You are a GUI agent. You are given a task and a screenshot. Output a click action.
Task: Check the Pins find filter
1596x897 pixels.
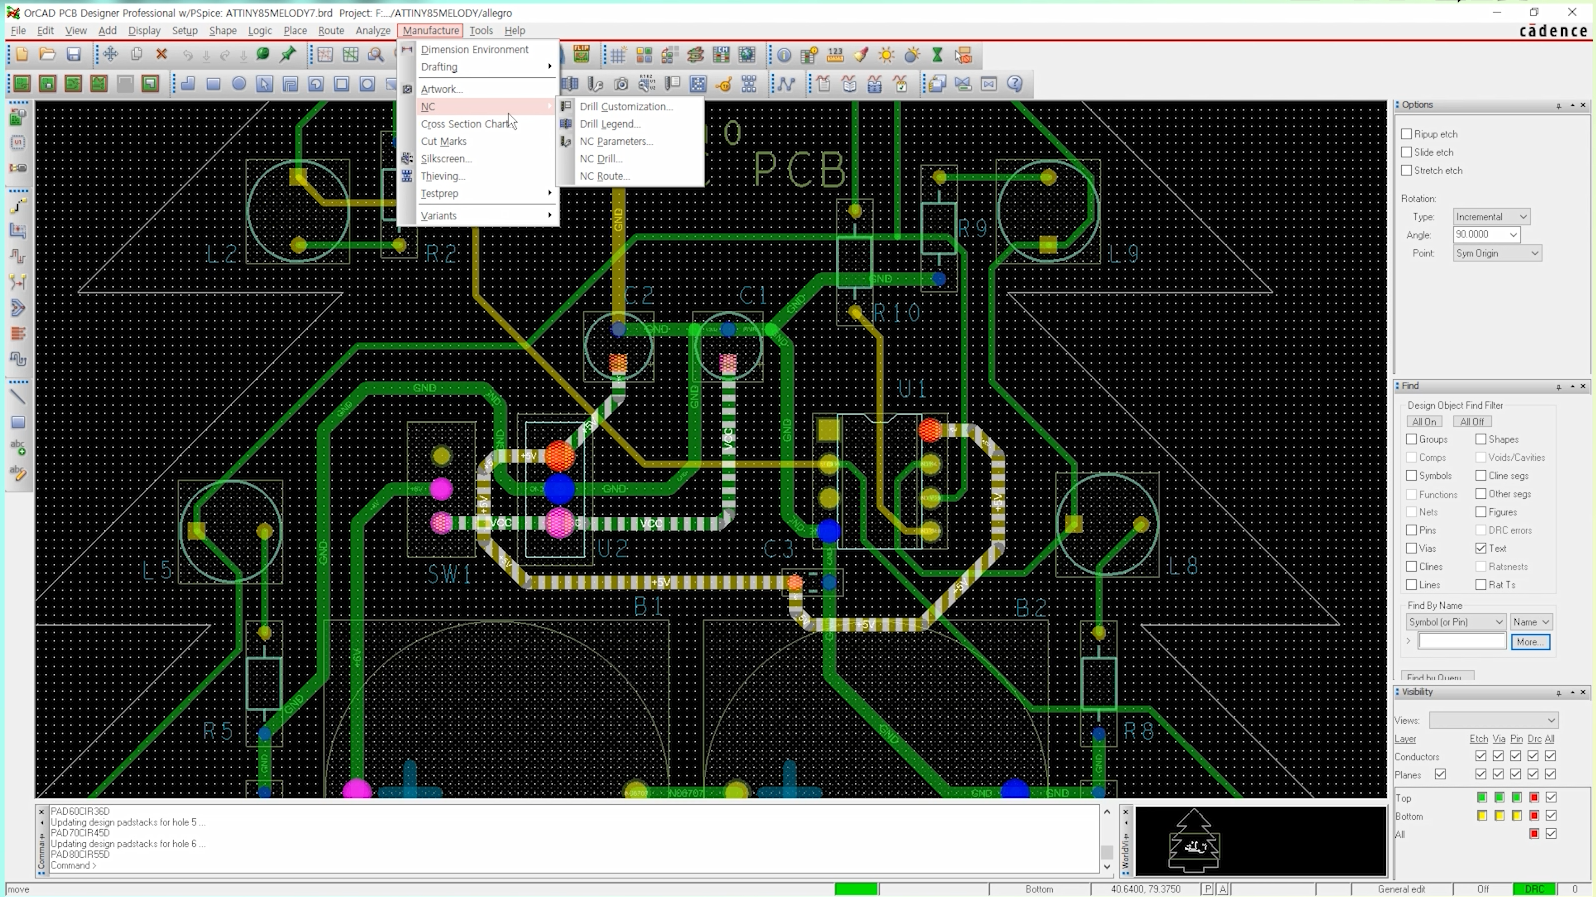(x=1412, y=530)
